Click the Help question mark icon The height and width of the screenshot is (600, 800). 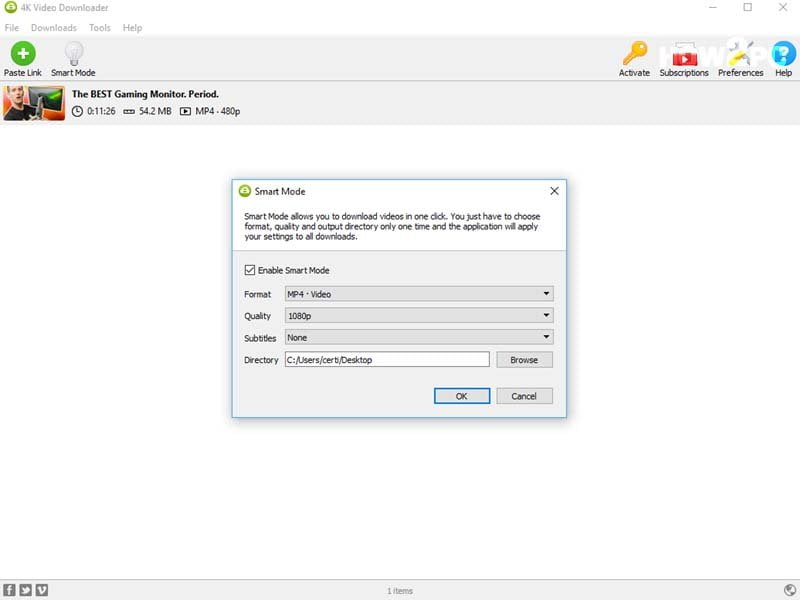click(x=784, y=53)
